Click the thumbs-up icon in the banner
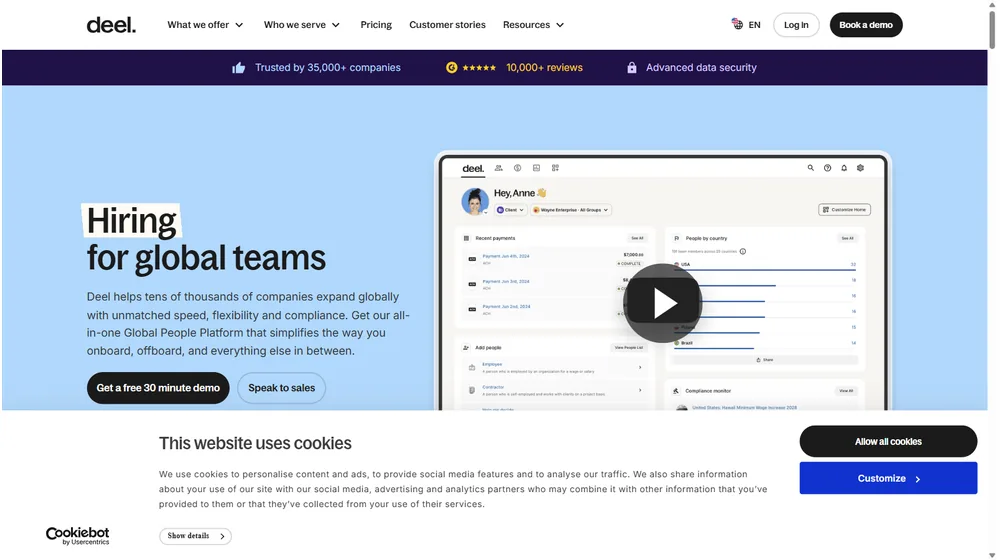This screenshot has width=1000, height=560. coord(239,68)
